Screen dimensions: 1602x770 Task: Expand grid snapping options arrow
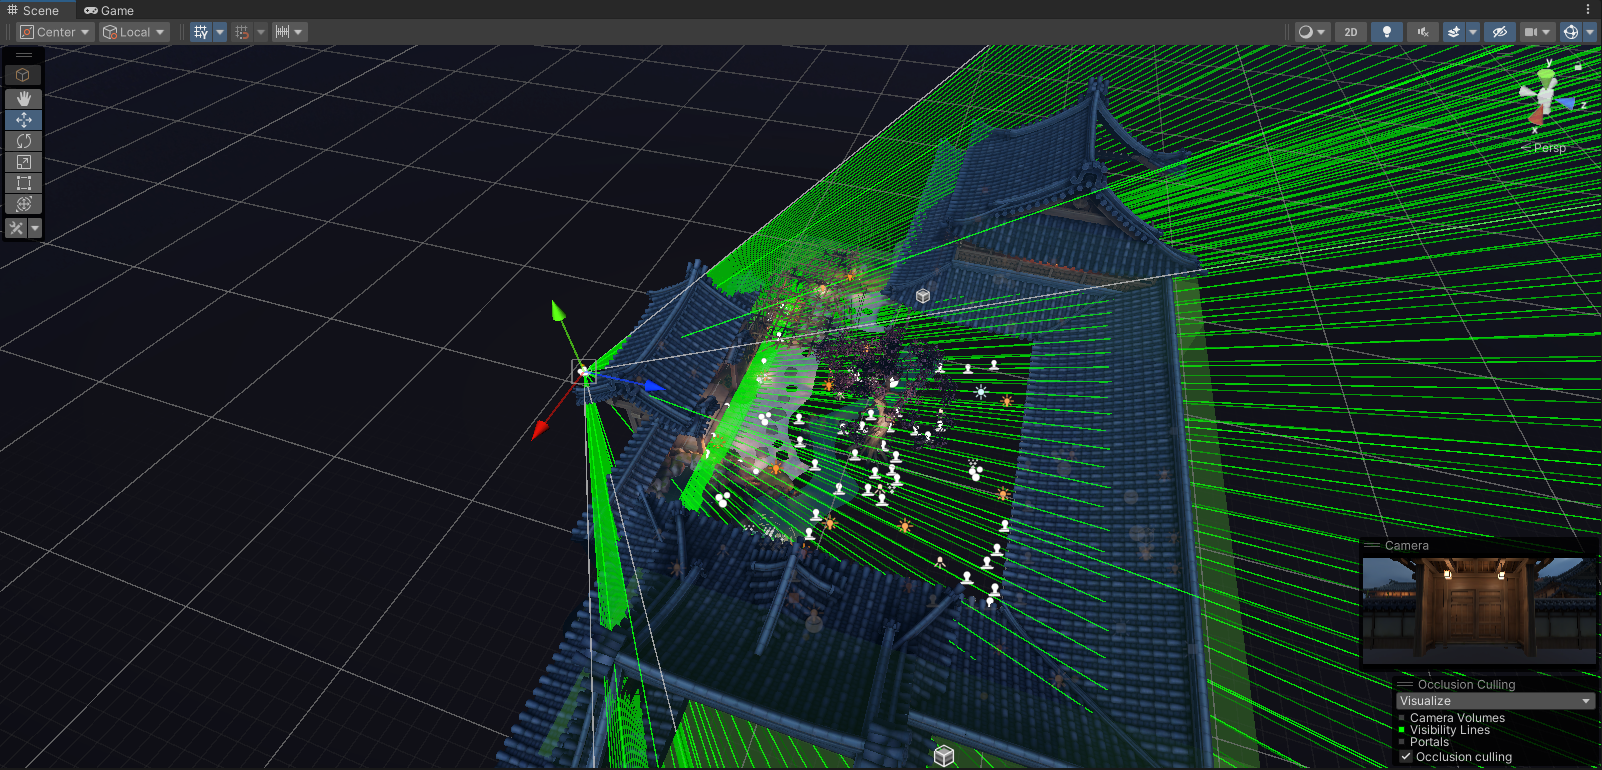point(261,32)
